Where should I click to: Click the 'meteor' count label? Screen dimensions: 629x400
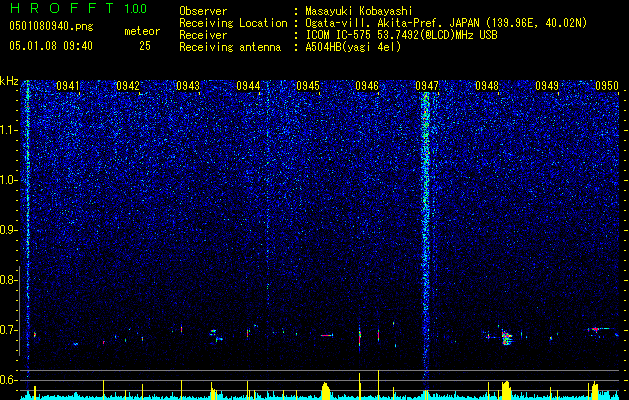coord(142,31)
